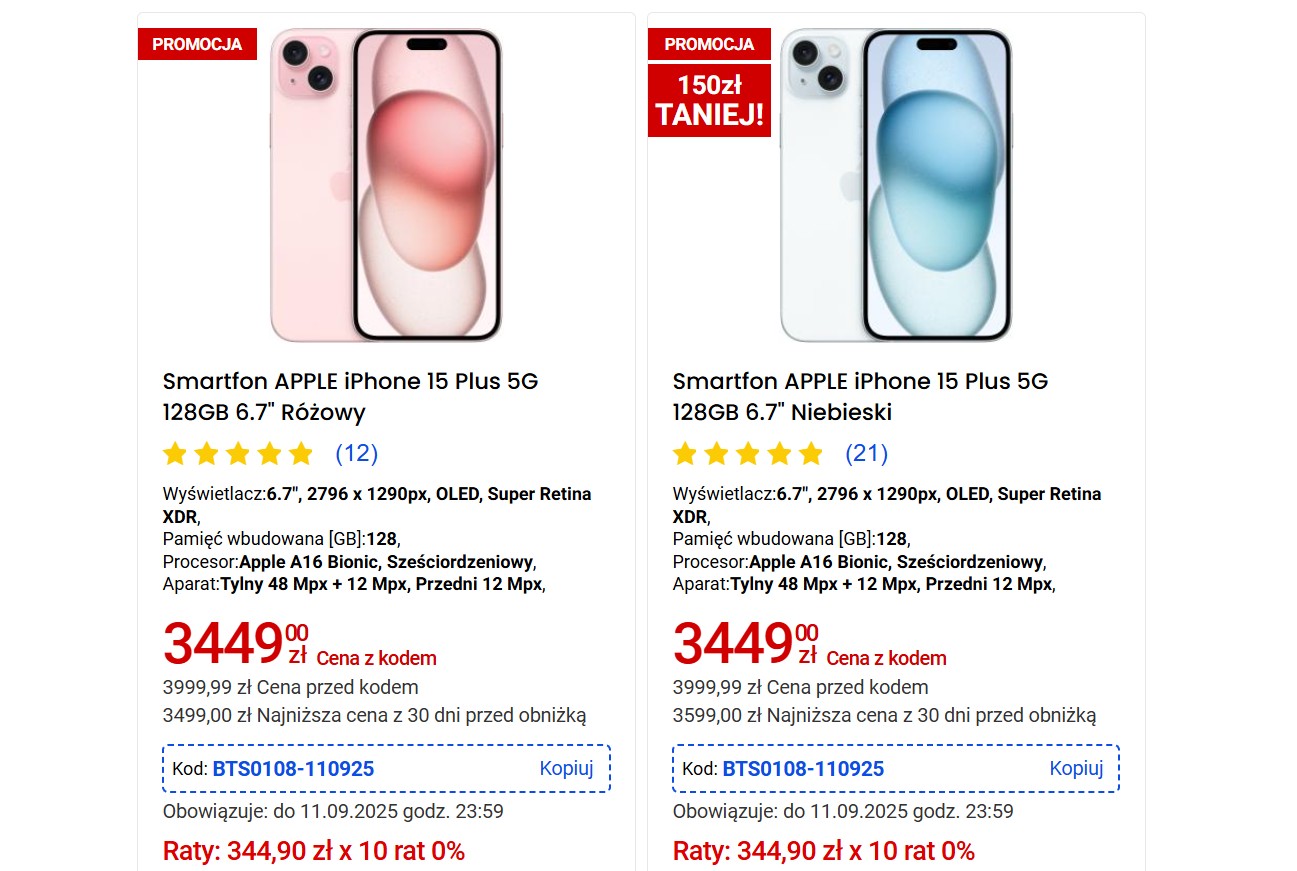This screenshot has width=1297, height=871.
Task: Click the 3449 zł price of the pink iPhone
Action: (235, 643)
